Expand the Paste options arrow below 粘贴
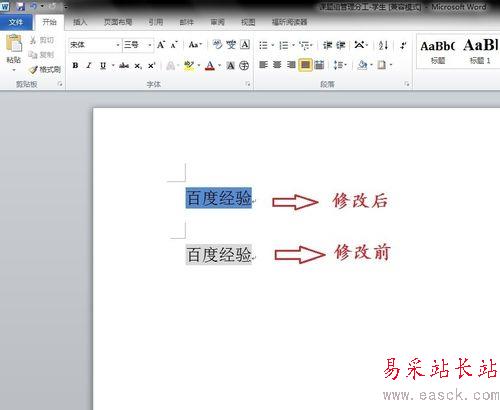Screen dimensions: 500x410 (14, 70)
